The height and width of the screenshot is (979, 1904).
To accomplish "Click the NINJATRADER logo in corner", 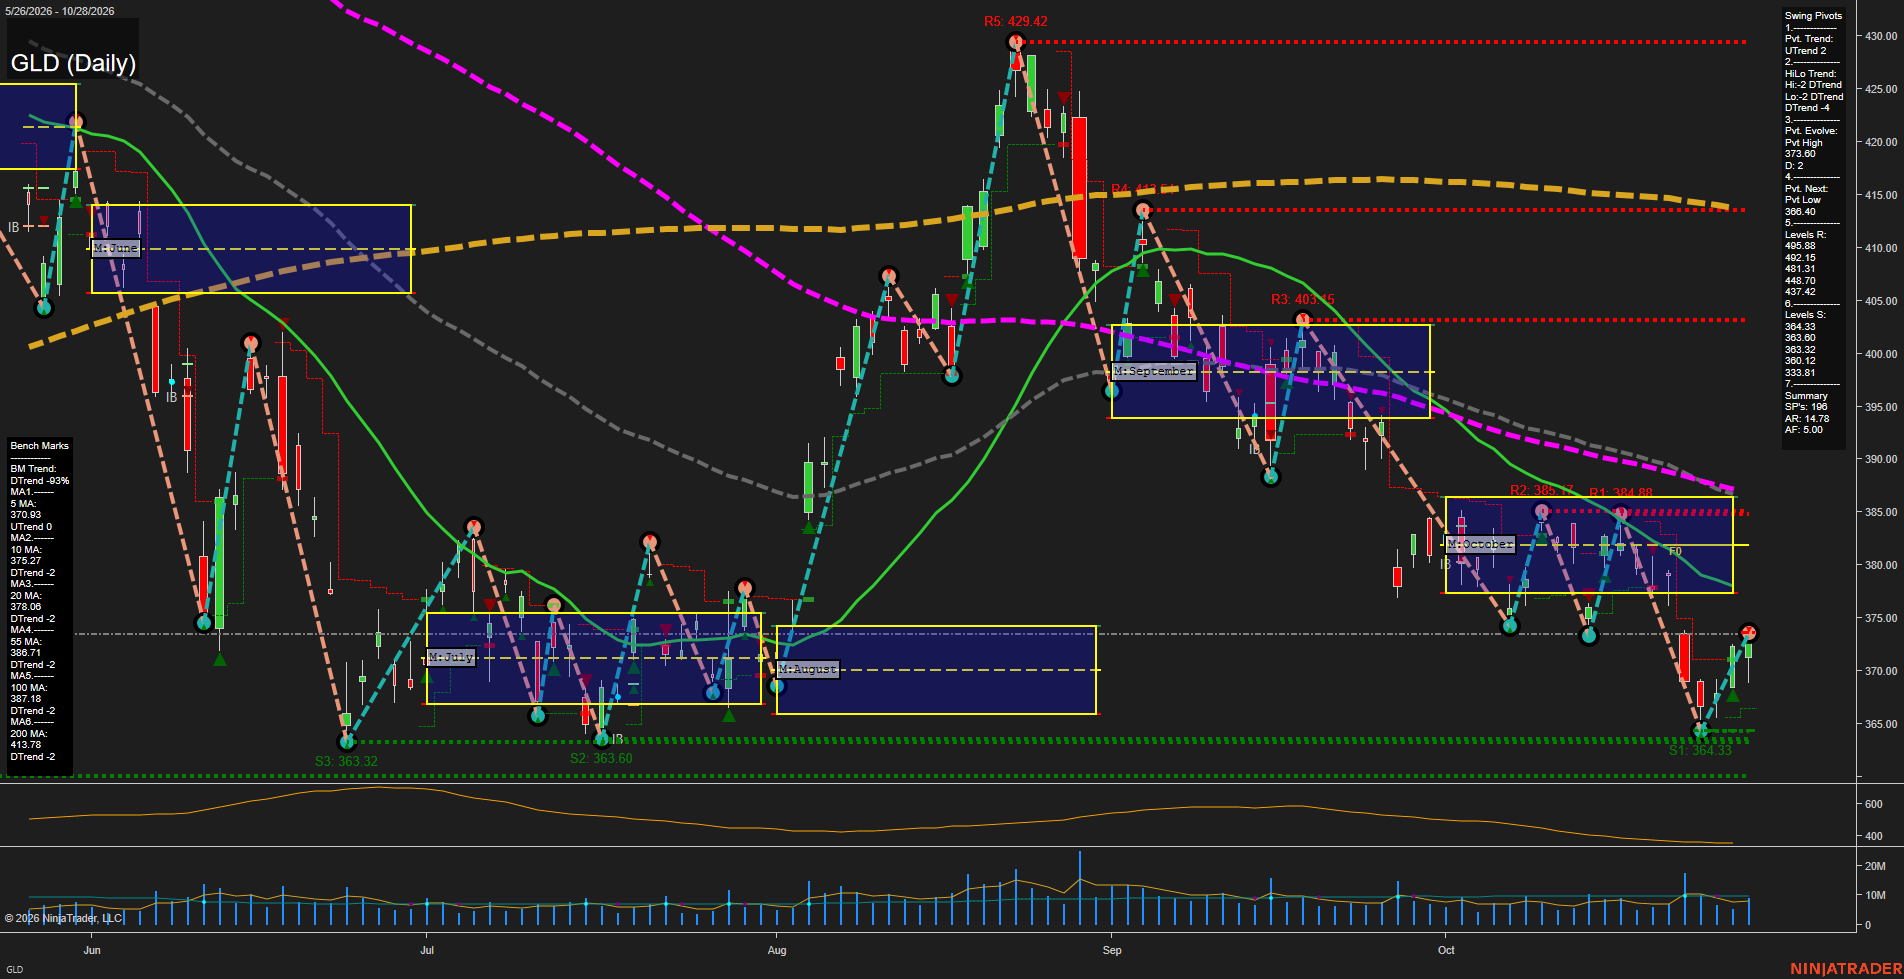I will pos(1845,969).
